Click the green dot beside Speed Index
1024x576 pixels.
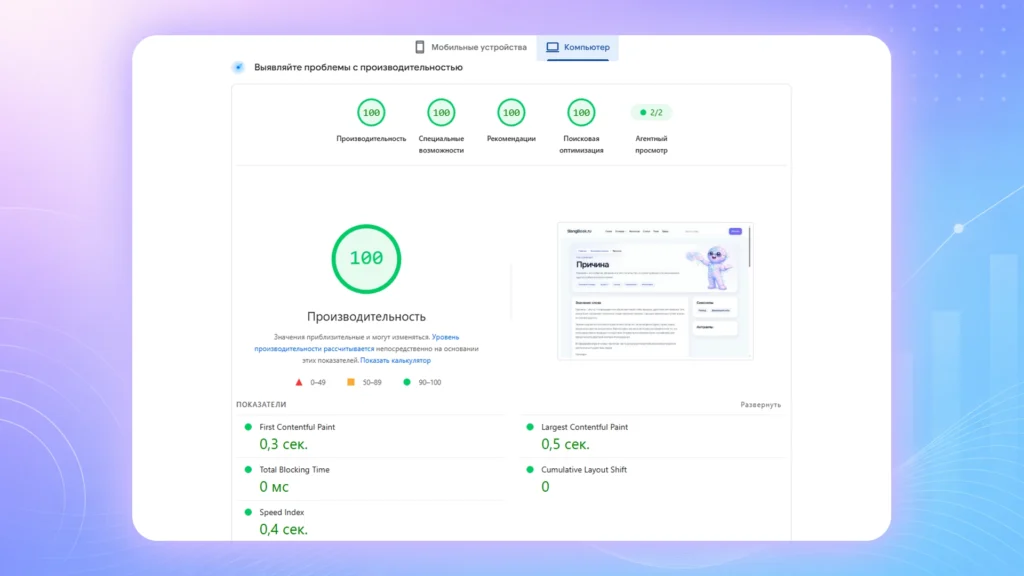point(248,513)
